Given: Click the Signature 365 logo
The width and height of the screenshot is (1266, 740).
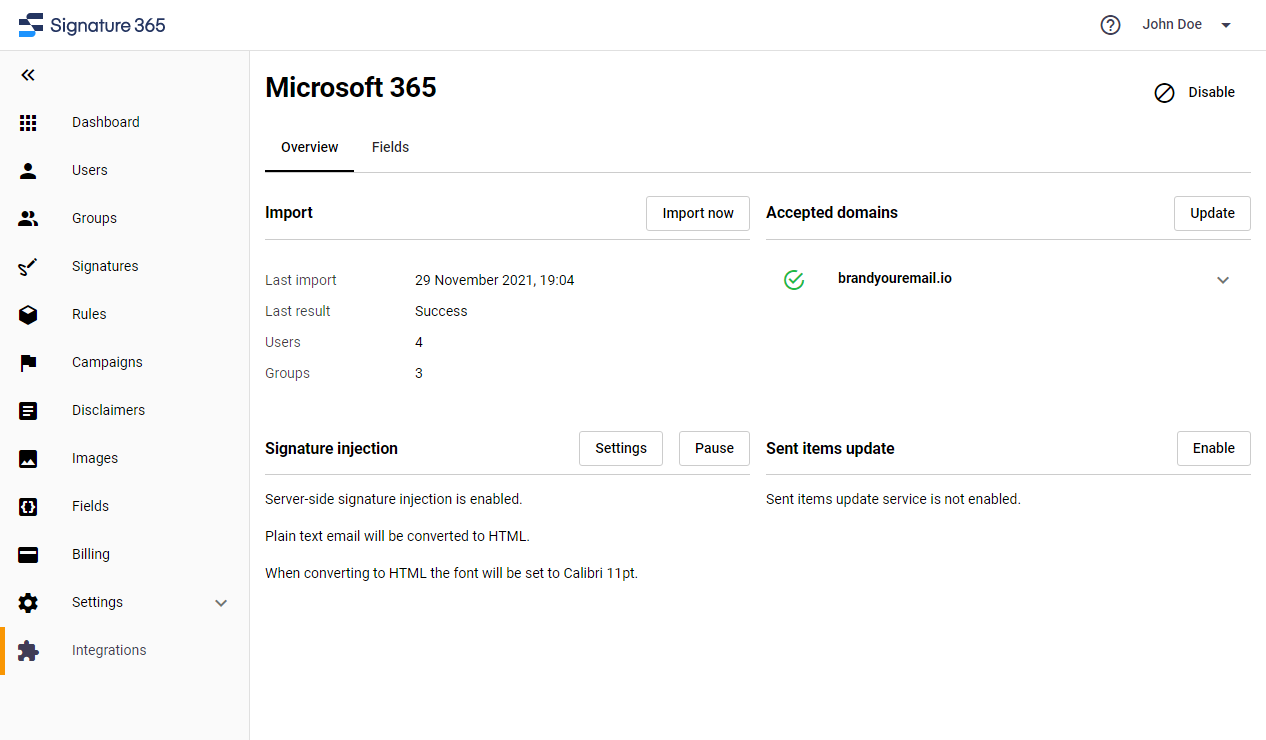Looking at the screenshot, I should point(92,25).
